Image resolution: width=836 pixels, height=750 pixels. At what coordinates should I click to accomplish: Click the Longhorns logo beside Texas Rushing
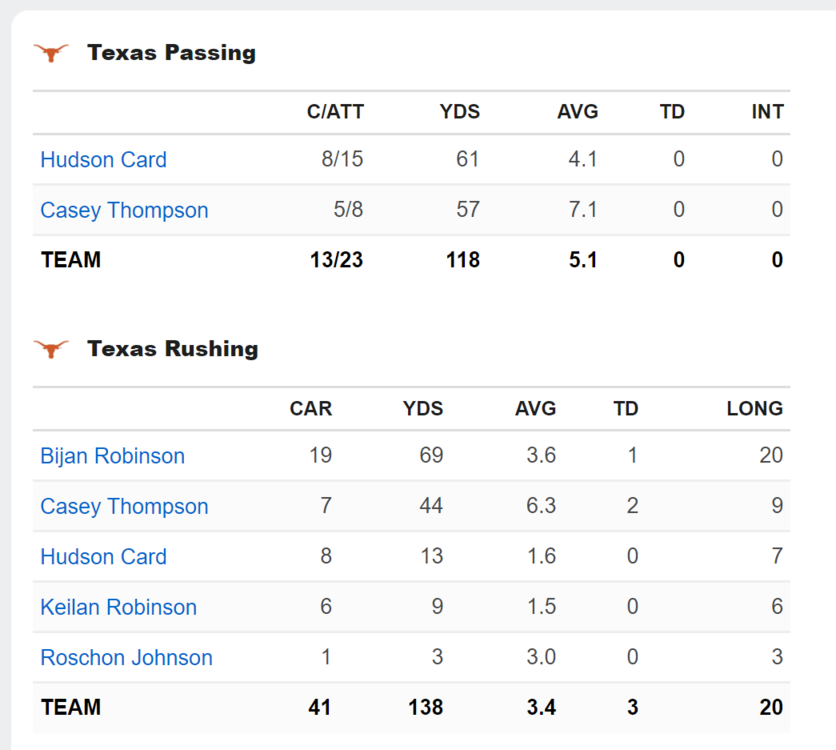[51, 349]
